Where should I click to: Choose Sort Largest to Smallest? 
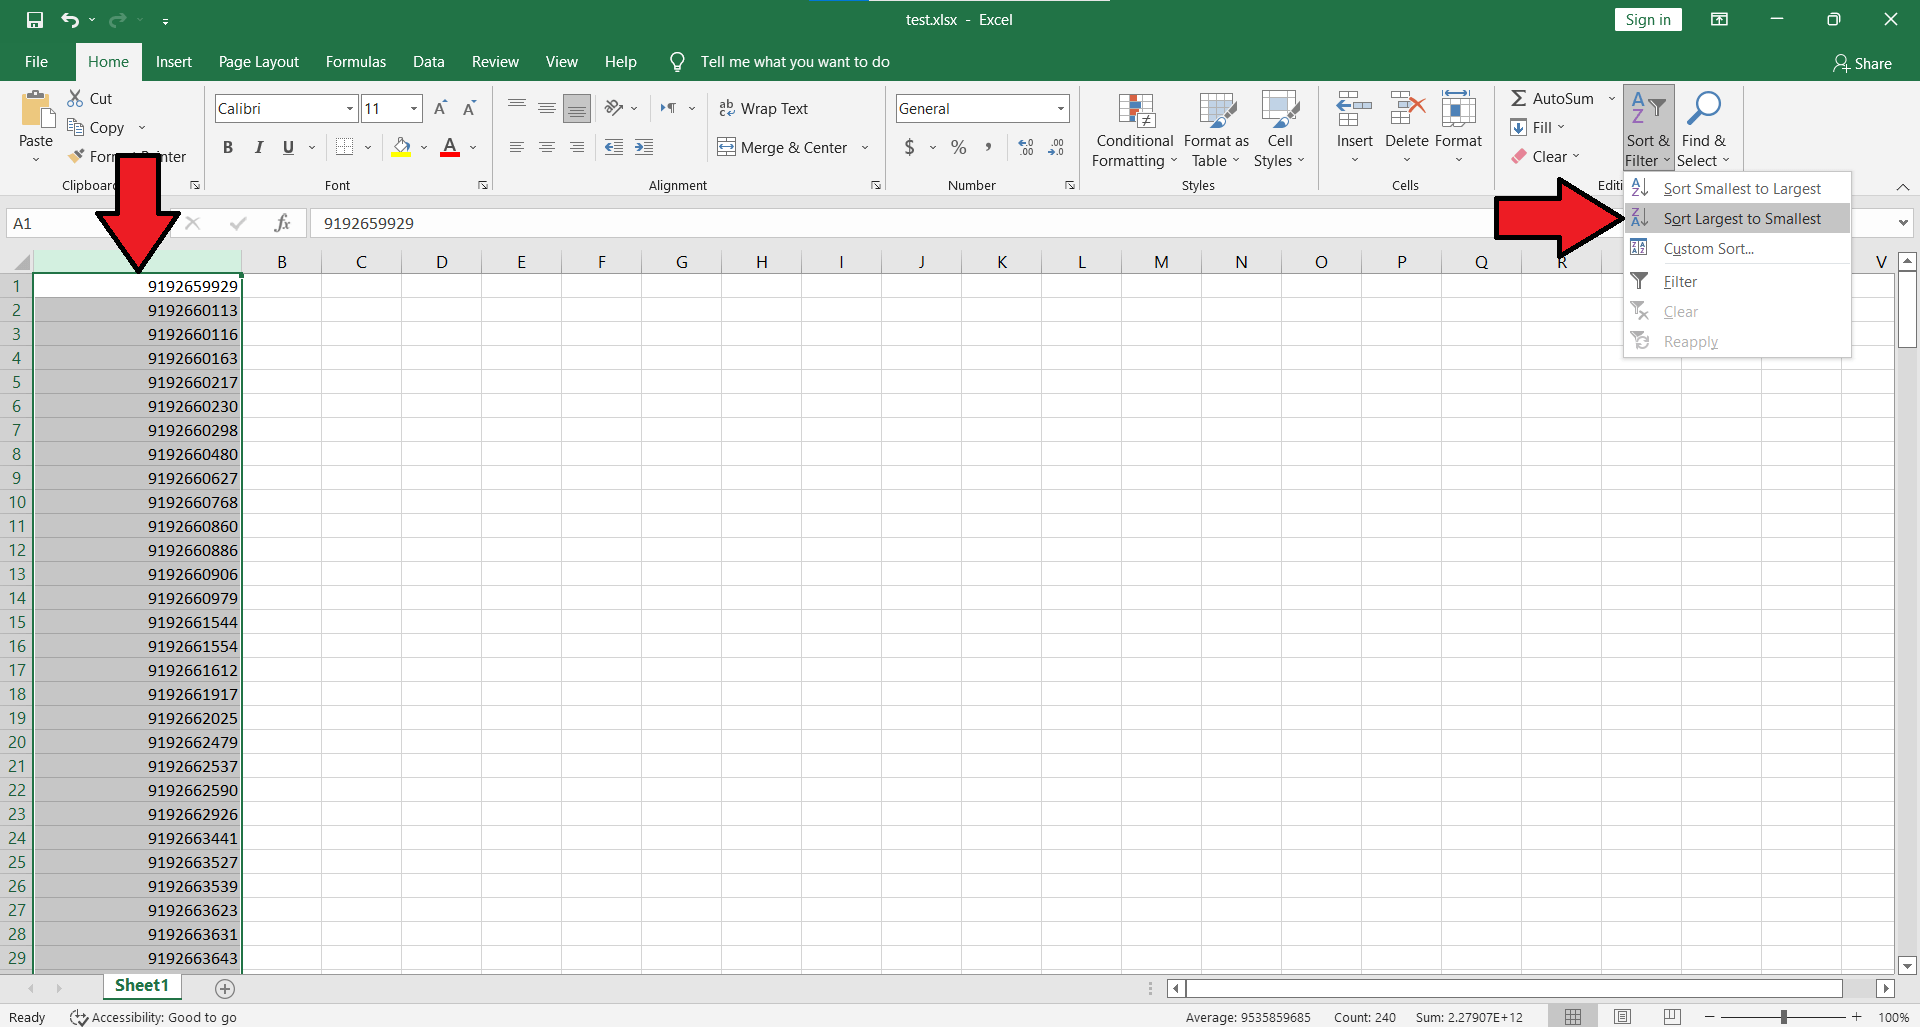1741,219
